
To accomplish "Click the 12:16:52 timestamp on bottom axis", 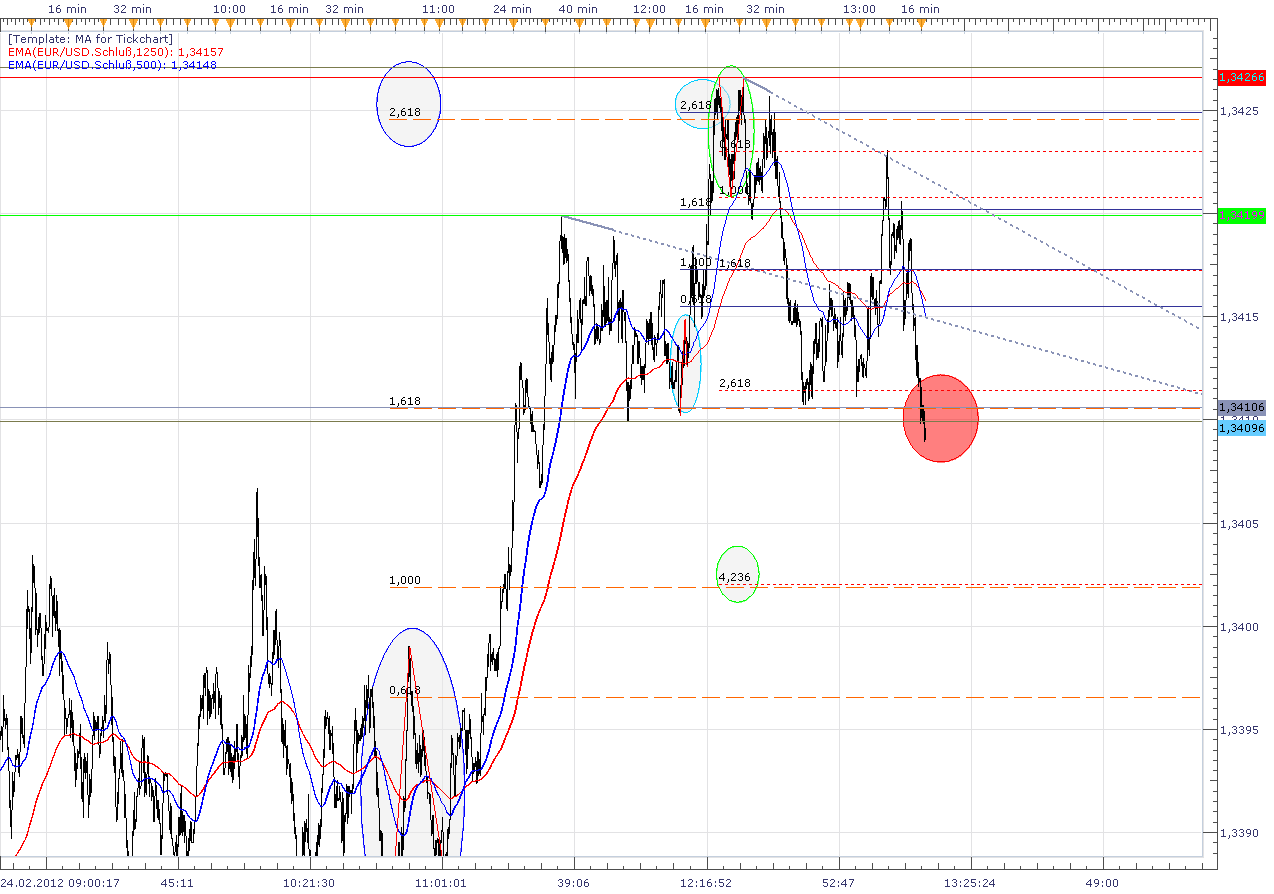I will [x=706, y=883].
